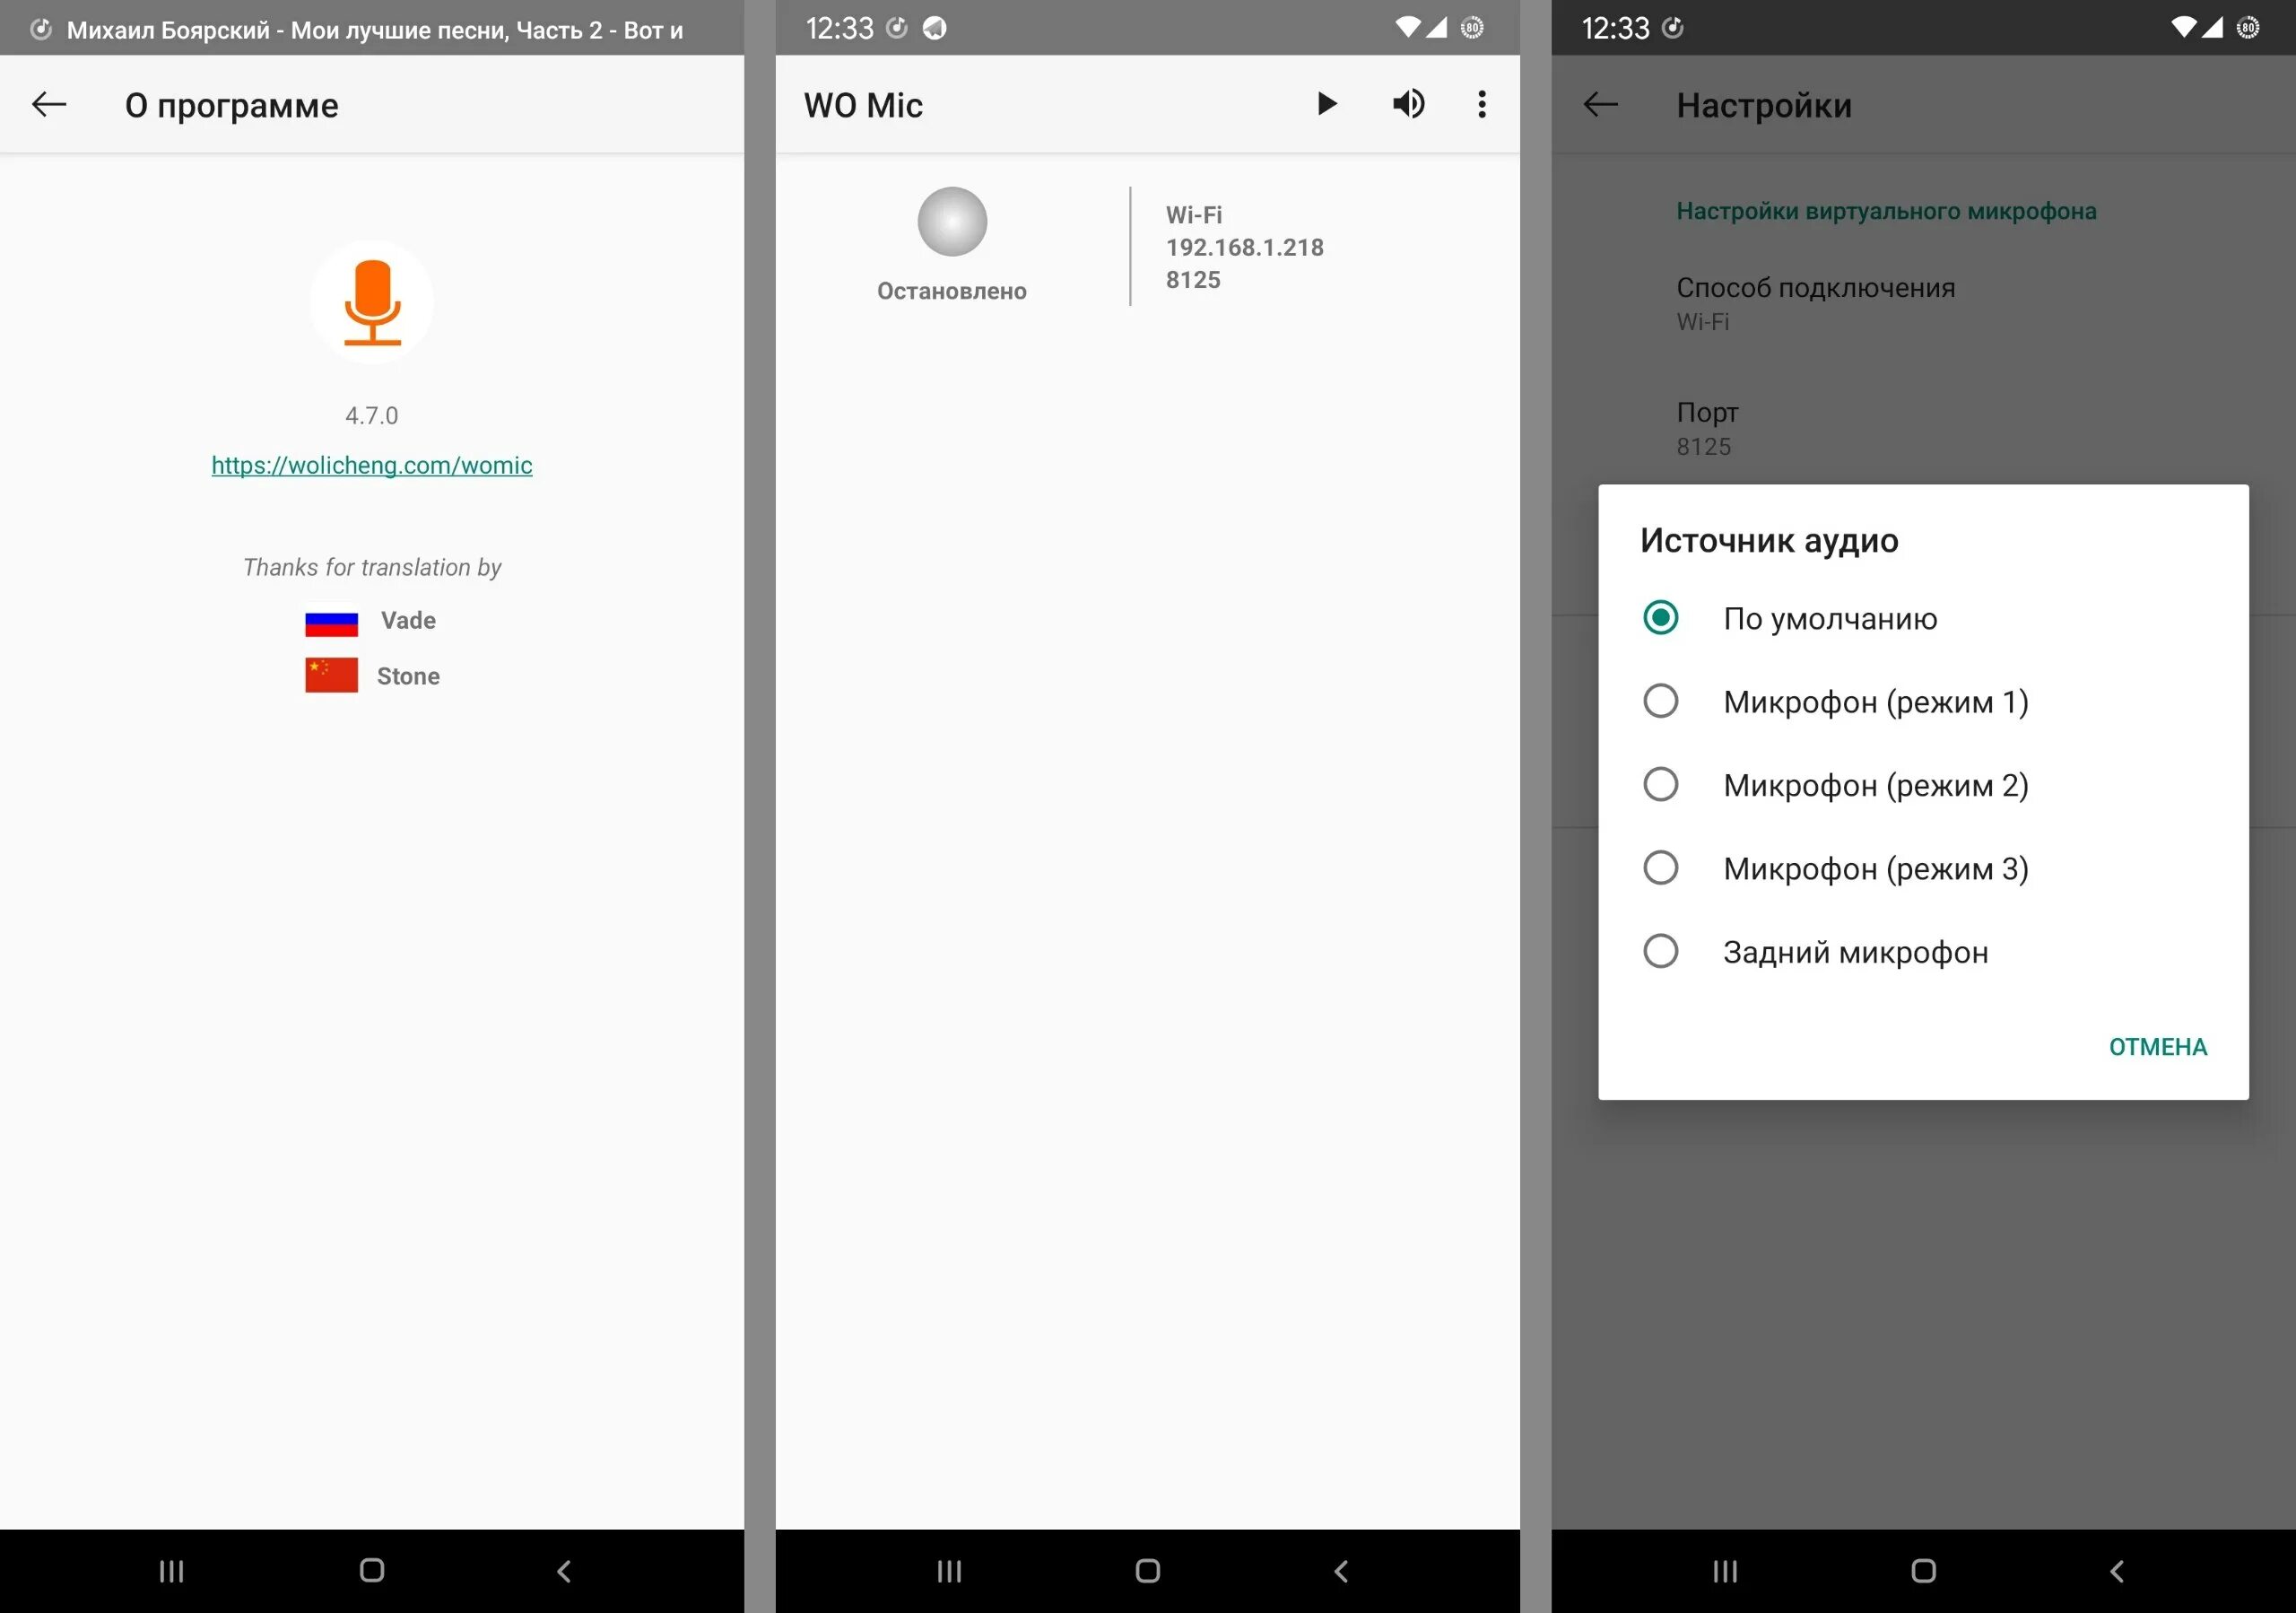Click the Источник аудио dialog title
2296x1613 pixels.
tap(1769, 540)
